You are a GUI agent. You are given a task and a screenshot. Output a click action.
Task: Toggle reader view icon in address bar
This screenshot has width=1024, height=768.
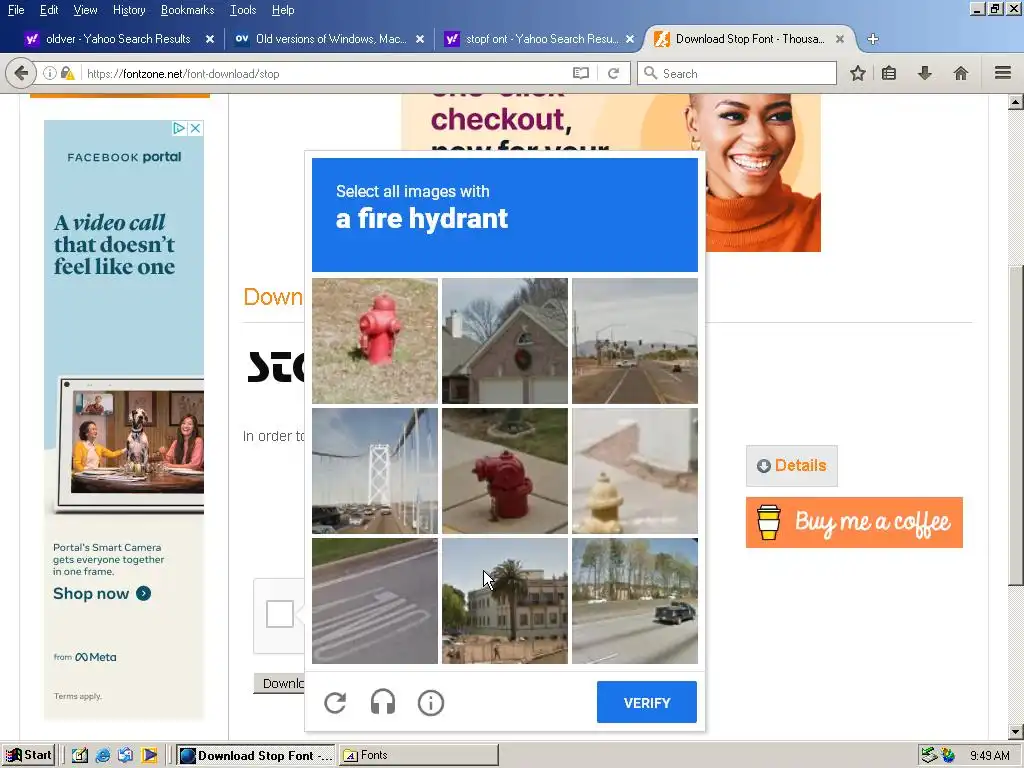[x=581, y=73]
